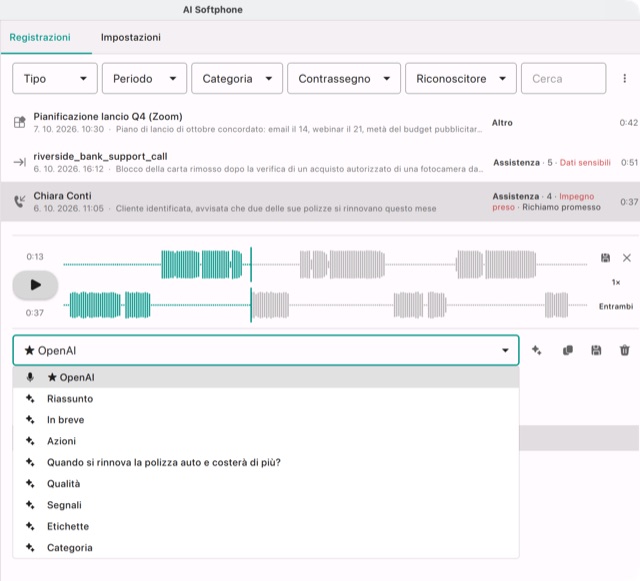
Task: Open the Pianificazione lancio Q4 (Zoom) recording
Action: (108, 117)
